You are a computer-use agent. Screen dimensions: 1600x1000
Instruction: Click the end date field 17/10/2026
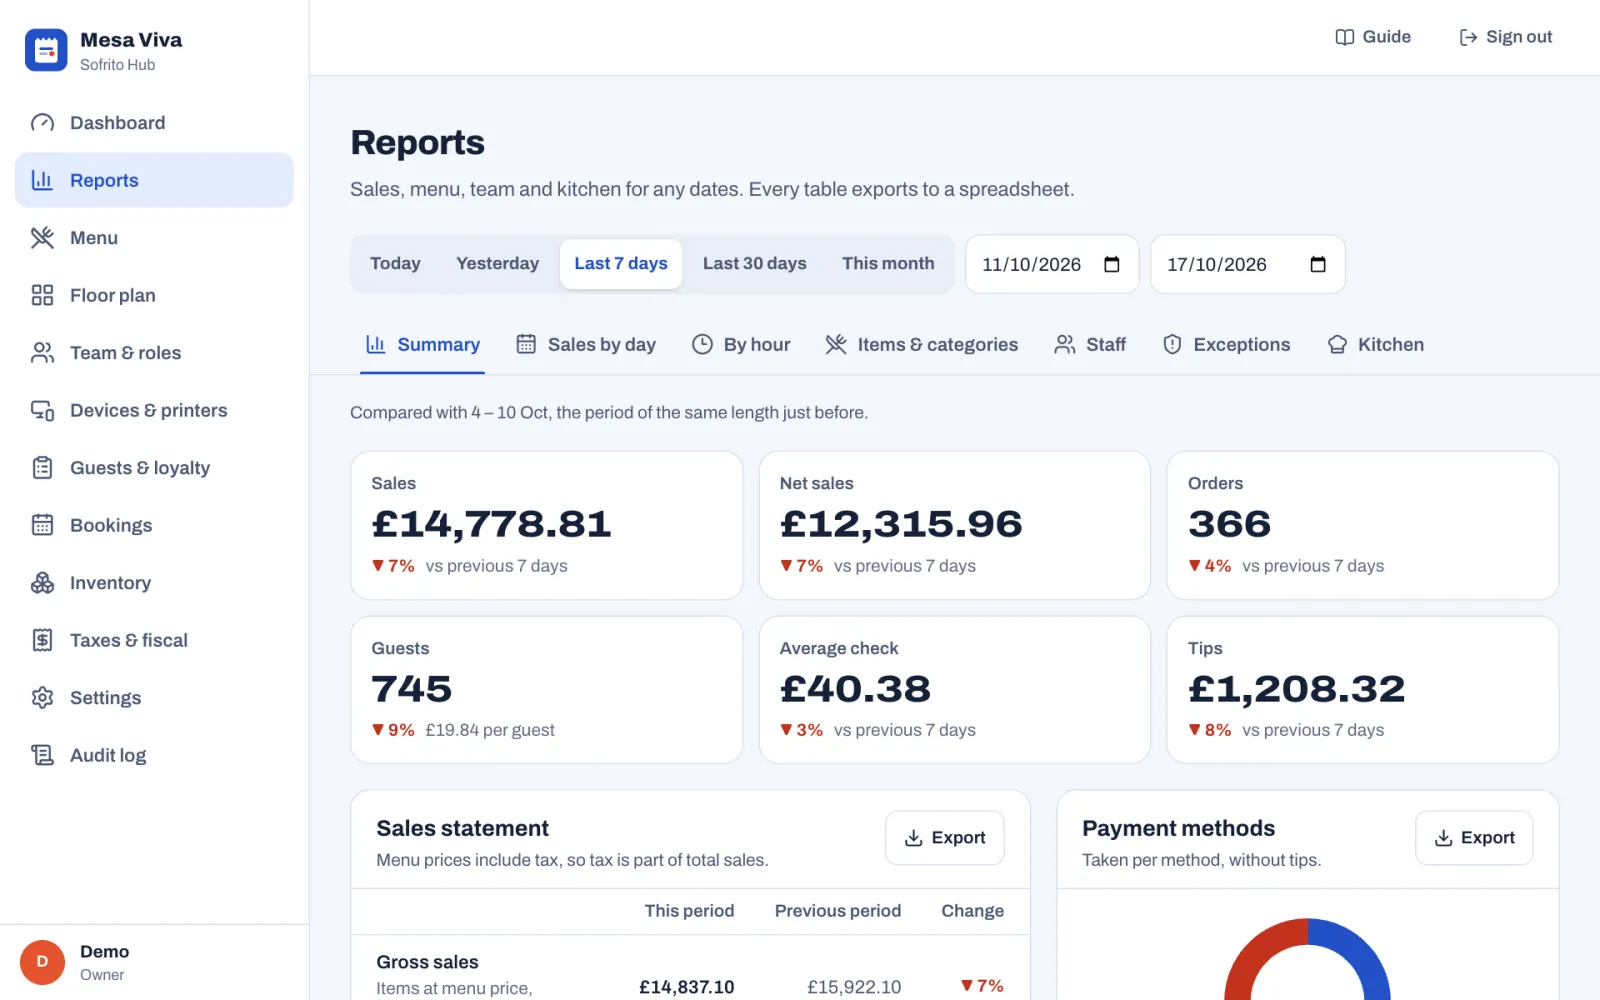tap(1248, 264)
